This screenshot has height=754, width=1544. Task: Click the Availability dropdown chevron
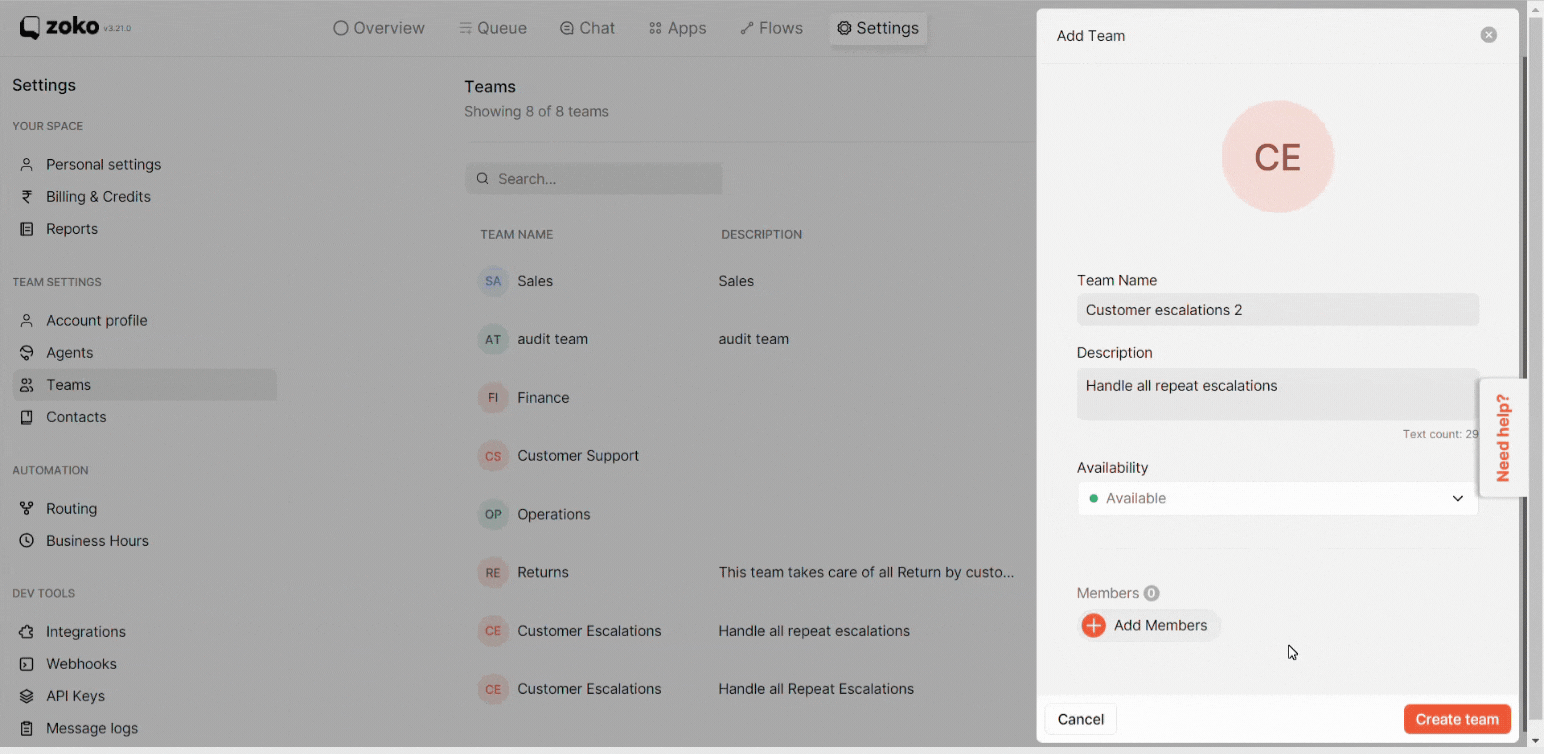point(1458,498)
